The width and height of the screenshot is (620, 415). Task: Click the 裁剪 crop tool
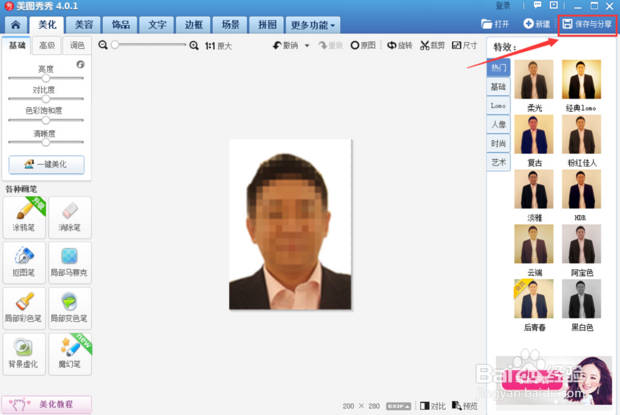coord(432,45)
